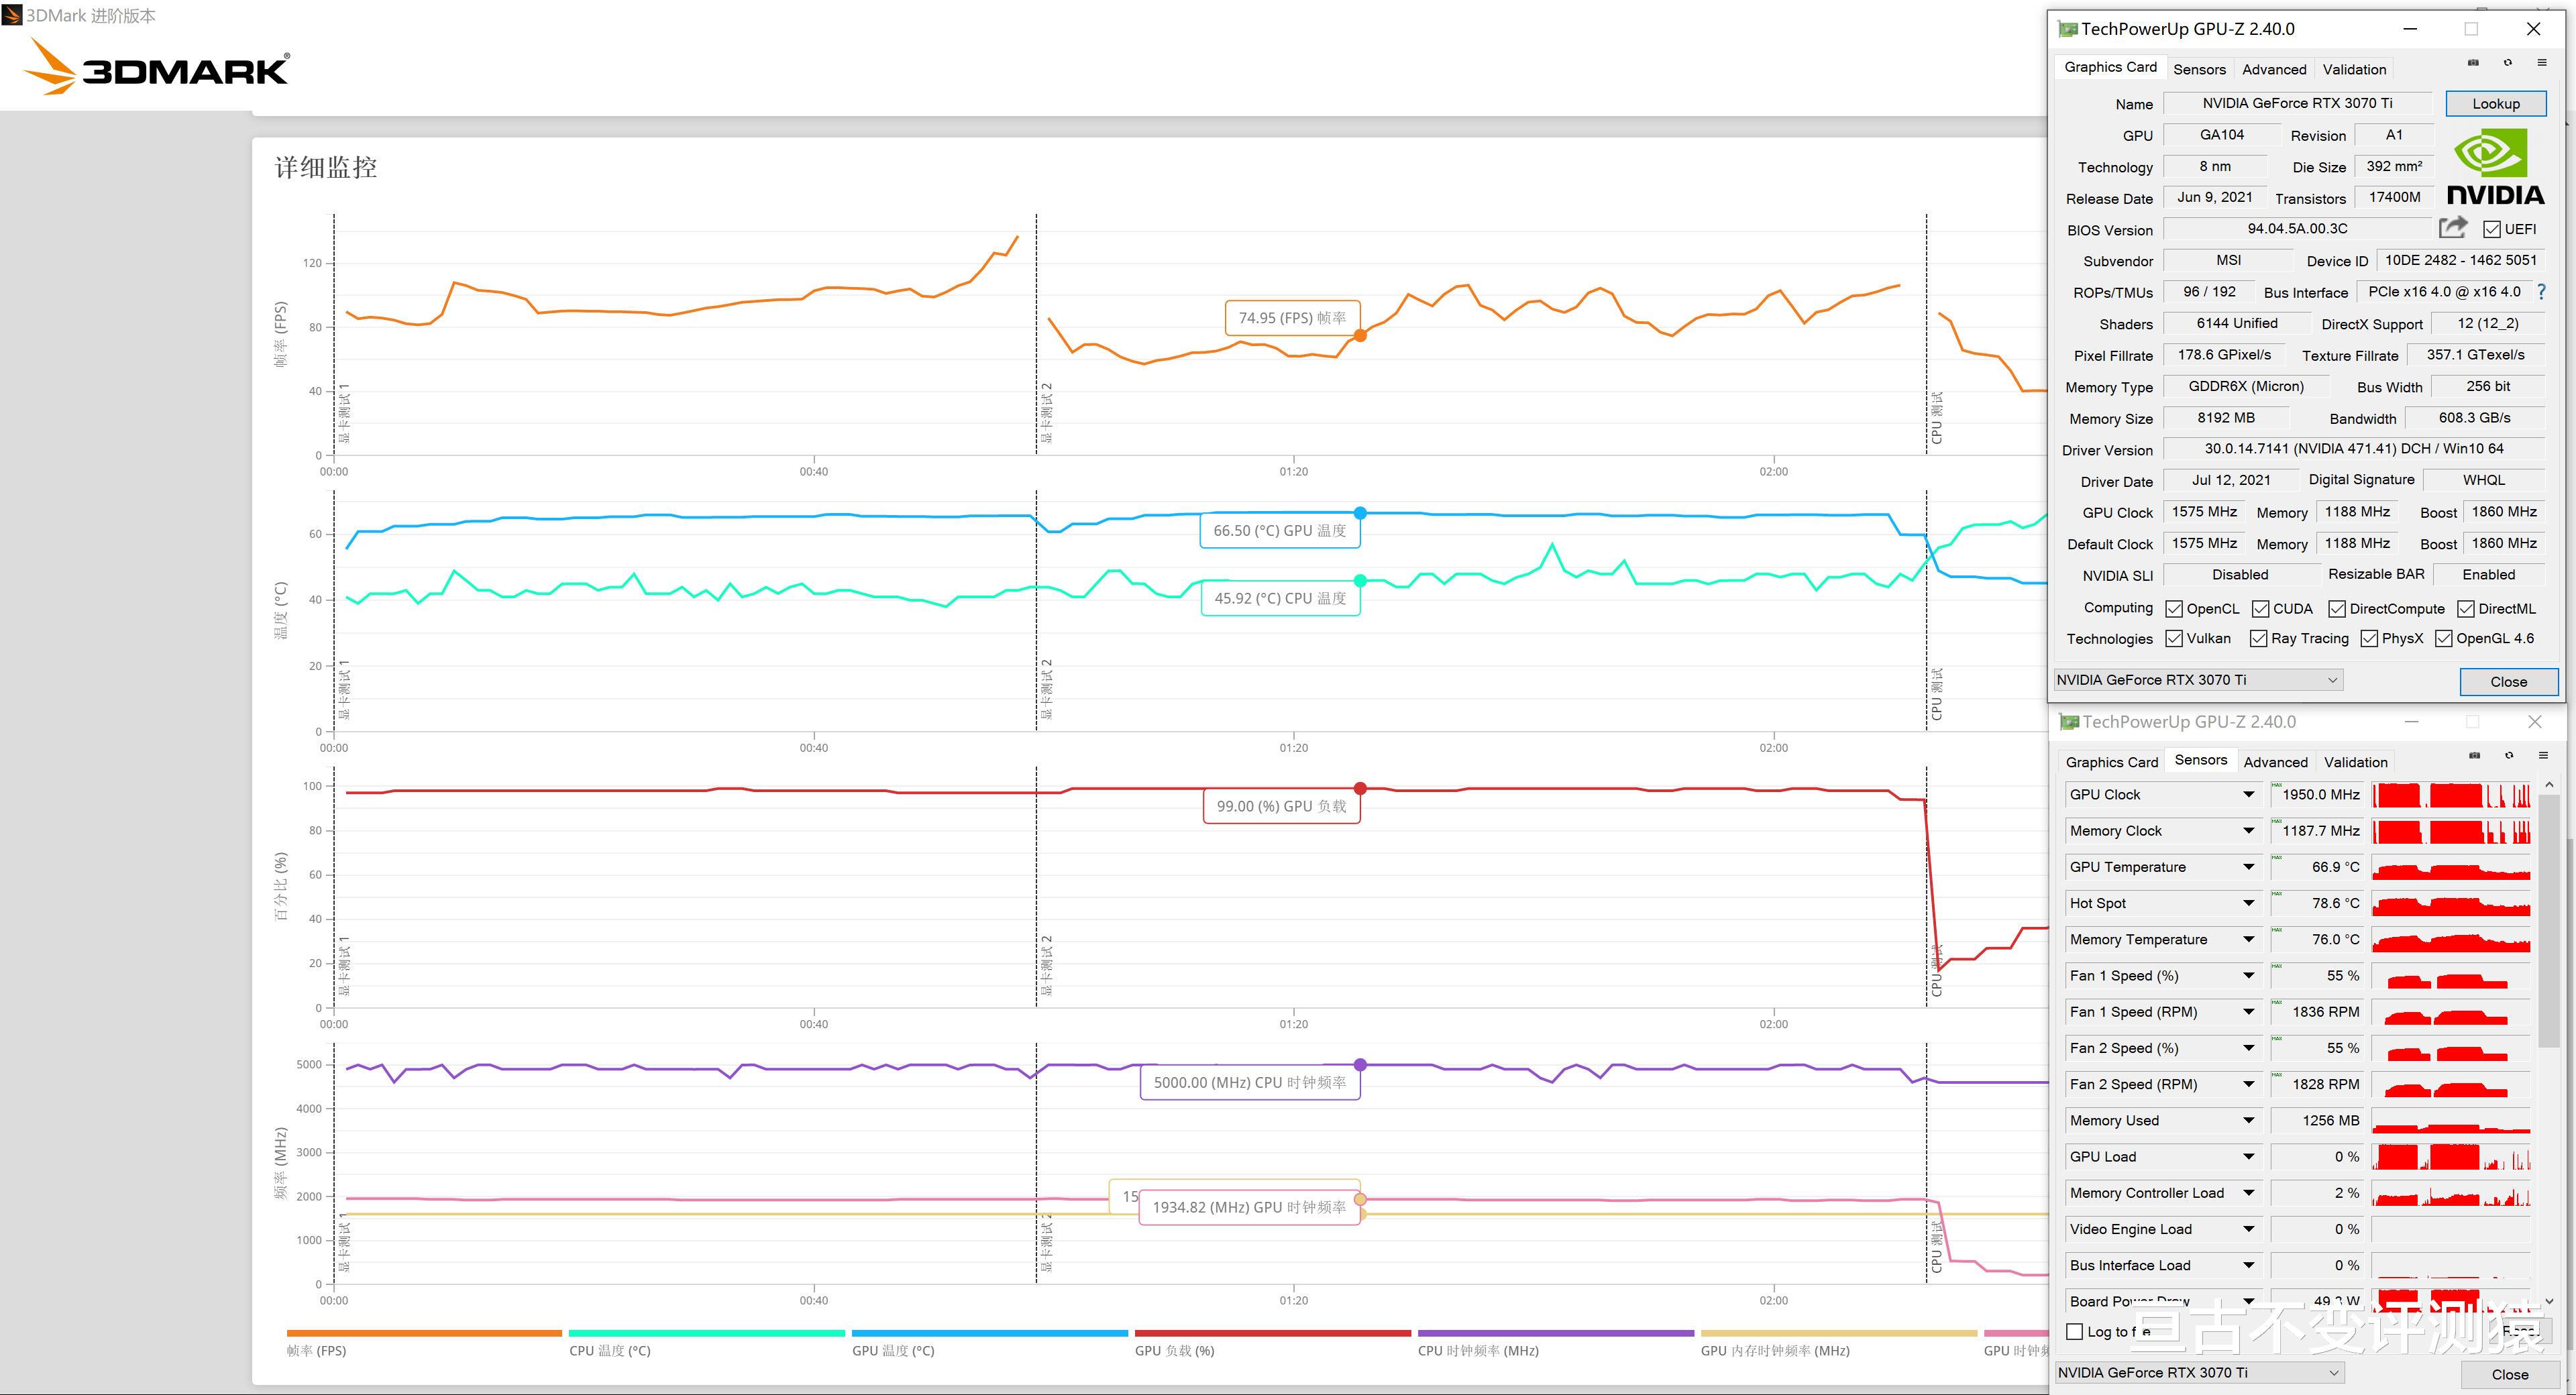Click the screenshot camera icon in top GPU-Z window

(2473, 63)
